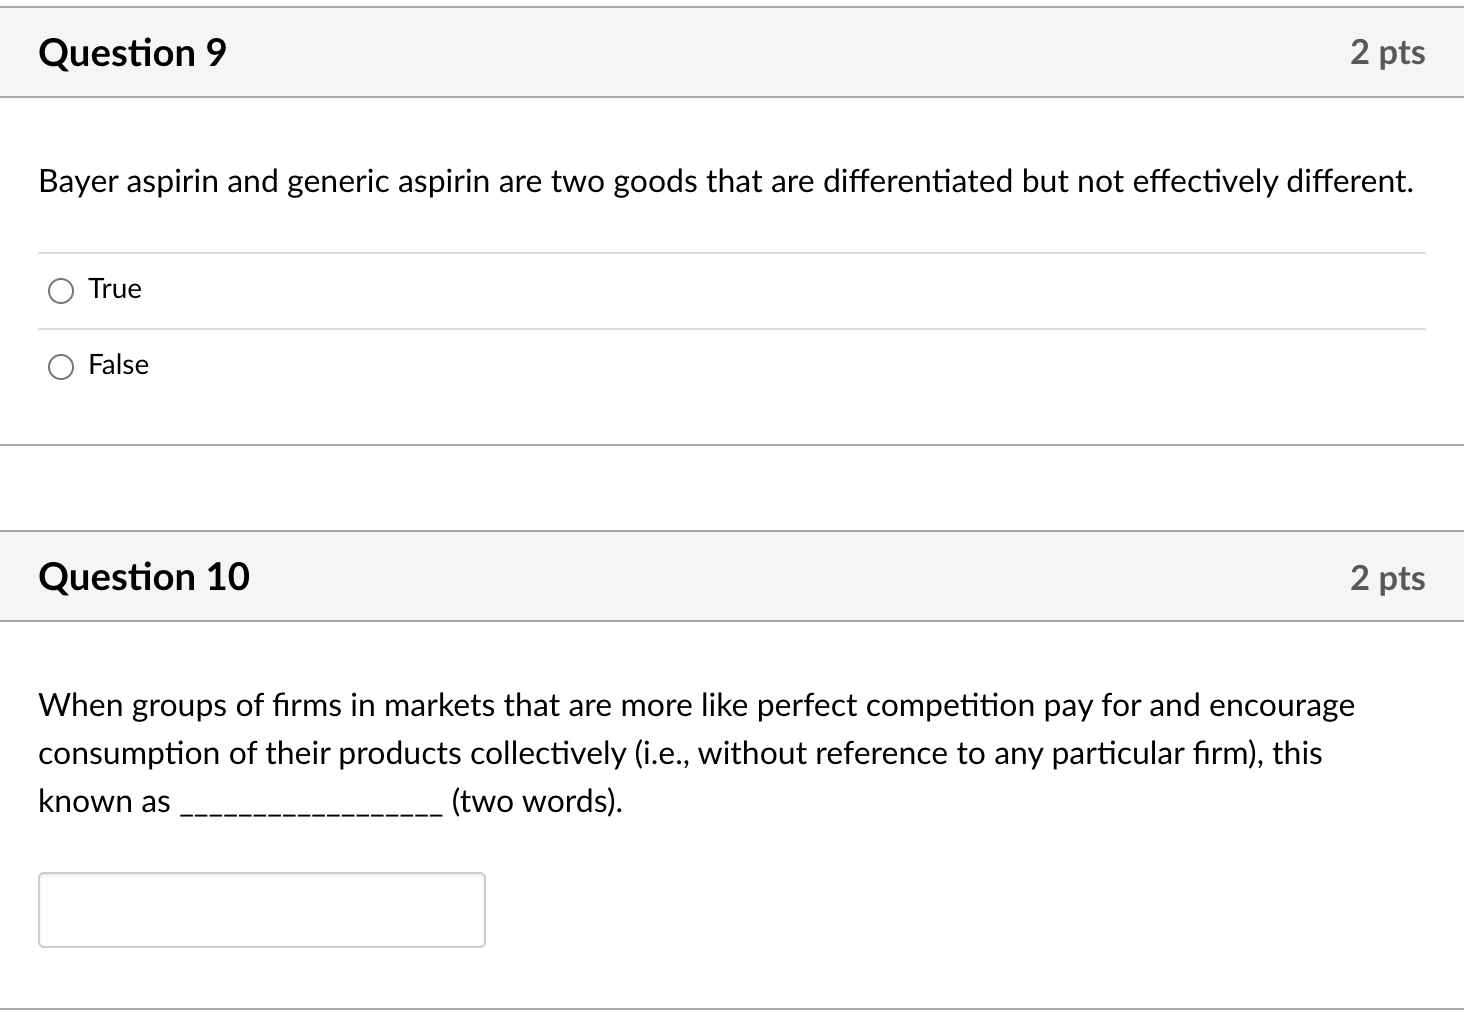Click "2 pts" in Question 9 header

point(1387,53)
